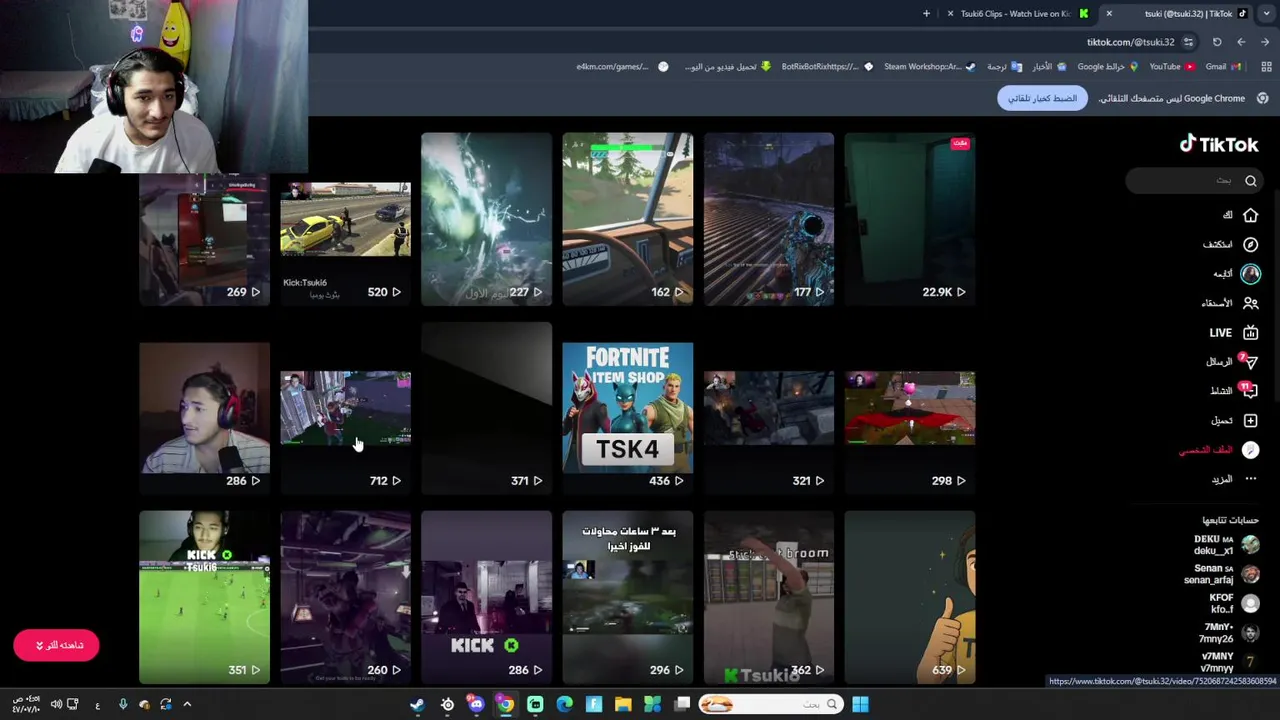Open the YouTube bookmark

[1171, 67]
